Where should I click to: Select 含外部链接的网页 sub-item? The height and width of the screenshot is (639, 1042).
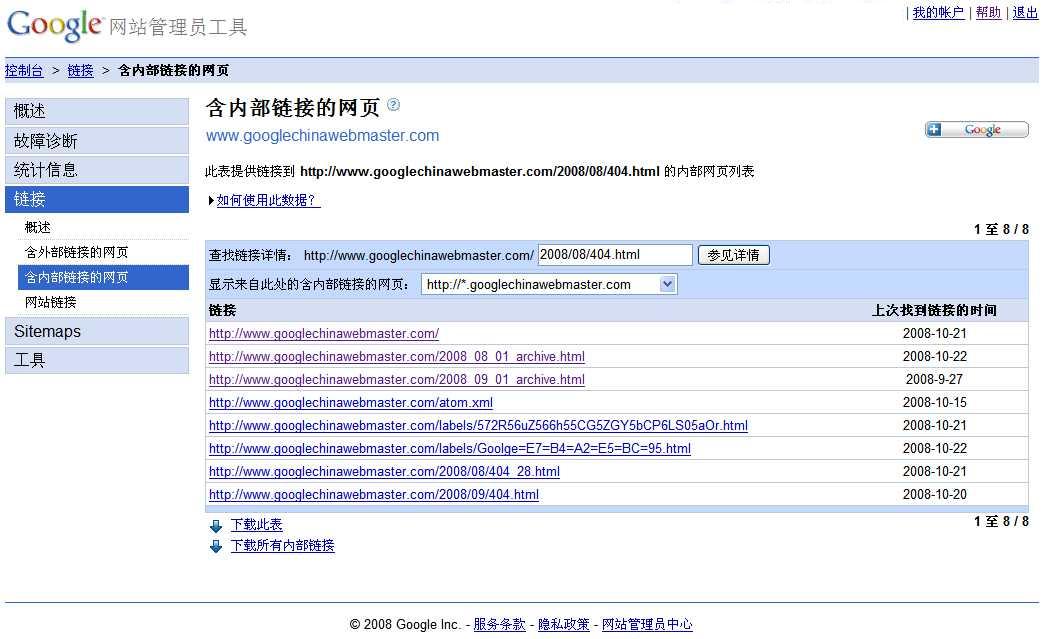point(76,252)
